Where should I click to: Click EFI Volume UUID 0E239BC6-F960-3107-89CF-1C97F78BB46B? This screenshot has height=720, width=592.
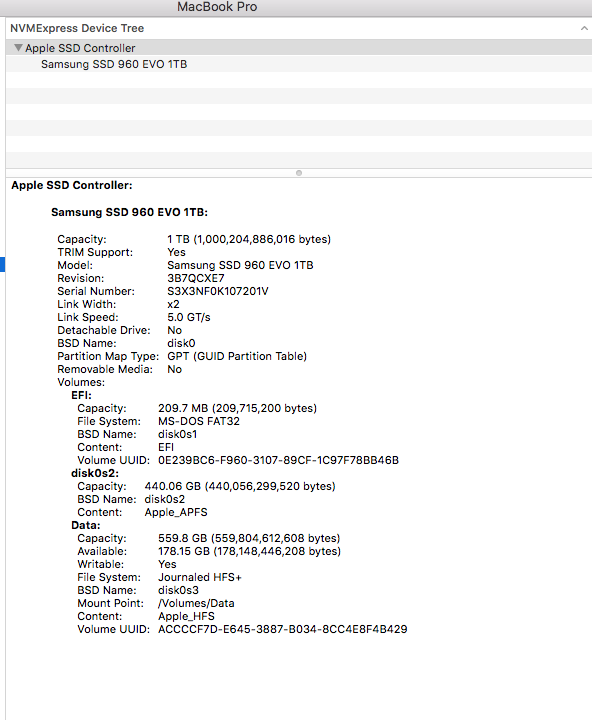pos(278,461)
